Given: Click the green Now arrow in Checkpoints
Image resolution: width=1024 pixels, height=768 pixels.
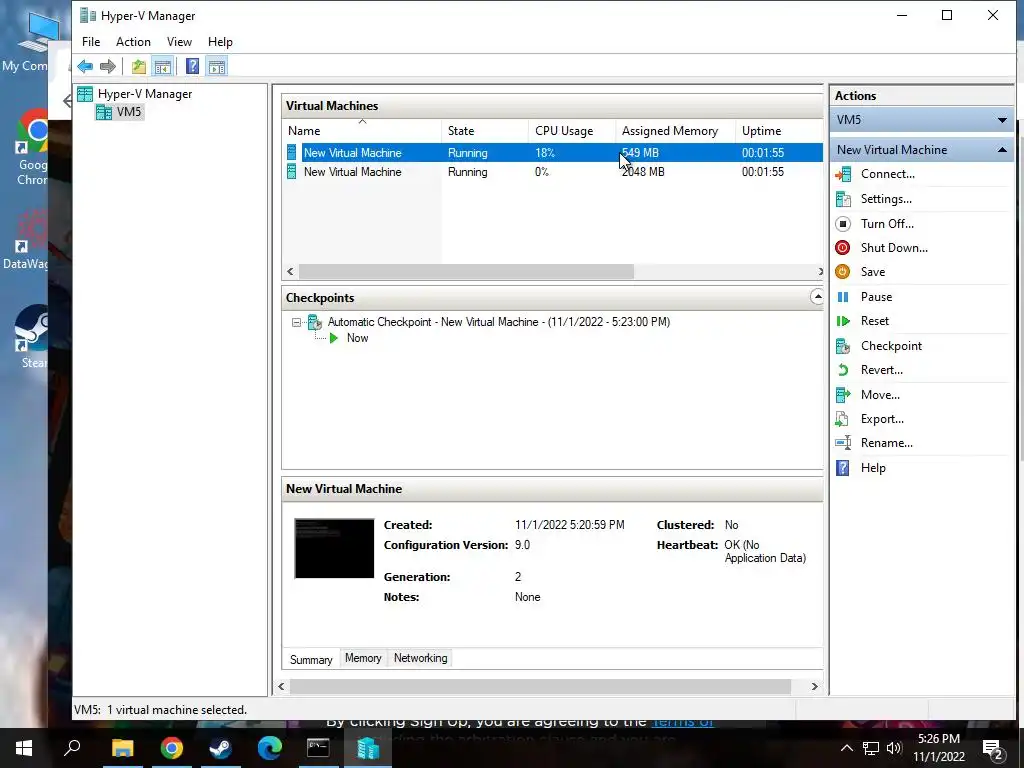Looking at the screenshot, I should (334, 338).
